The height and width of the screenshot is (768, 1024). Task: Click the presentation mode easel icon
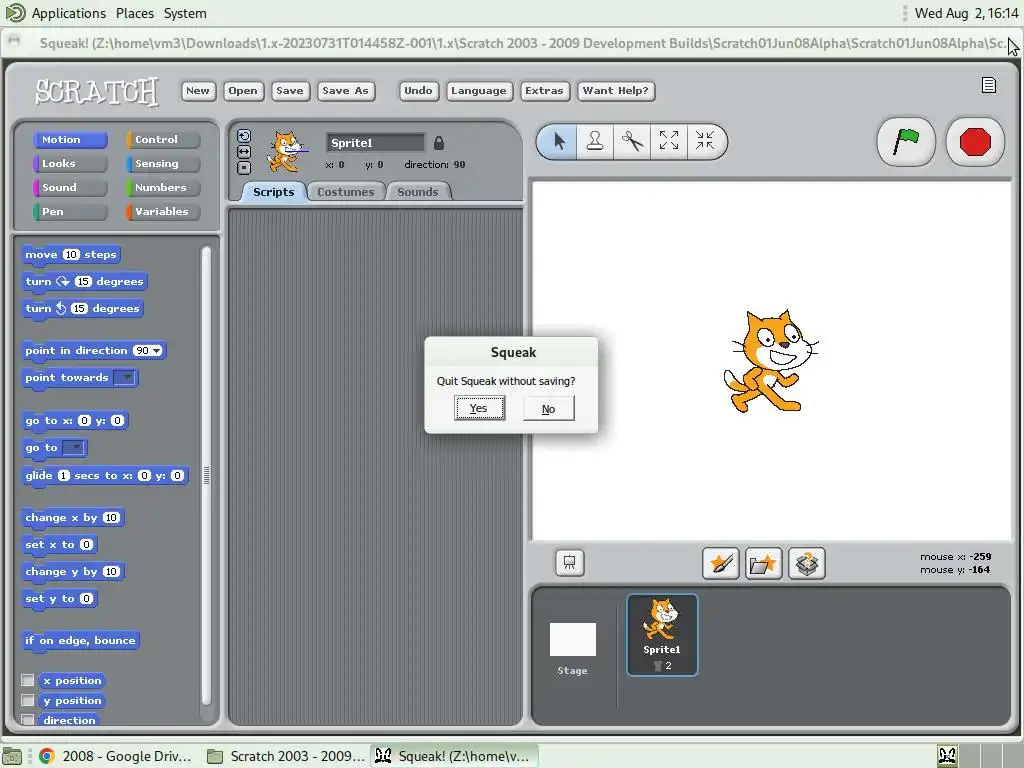569,562
